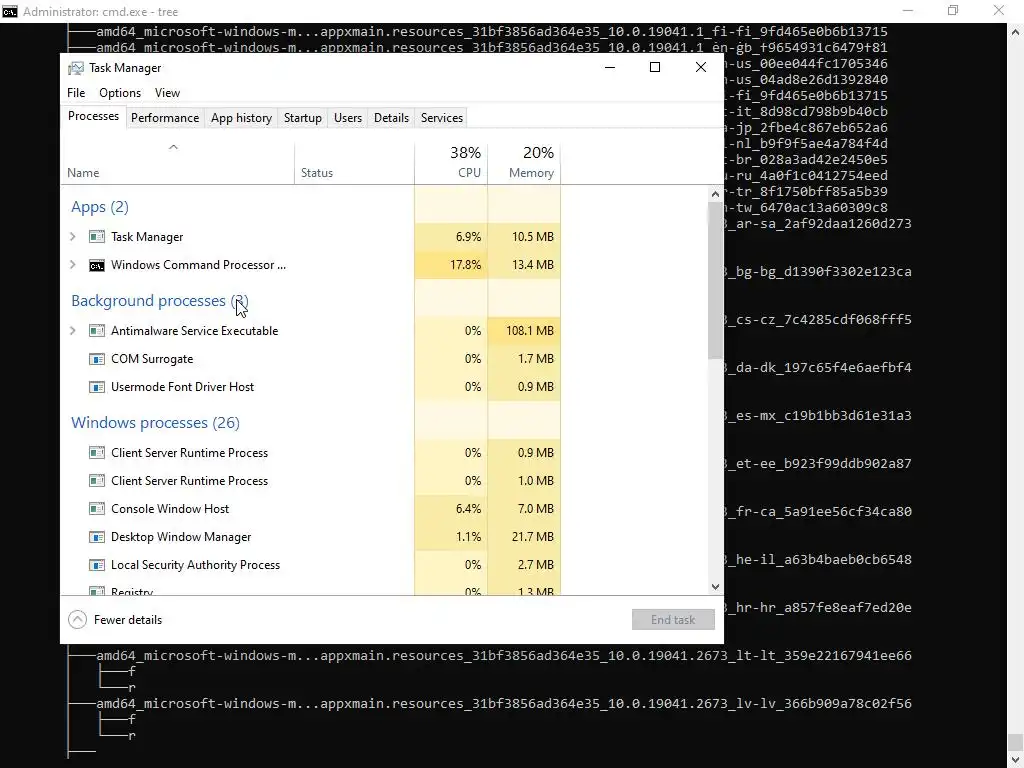Click the cmd.exe title bar icon

pos(10,12)
